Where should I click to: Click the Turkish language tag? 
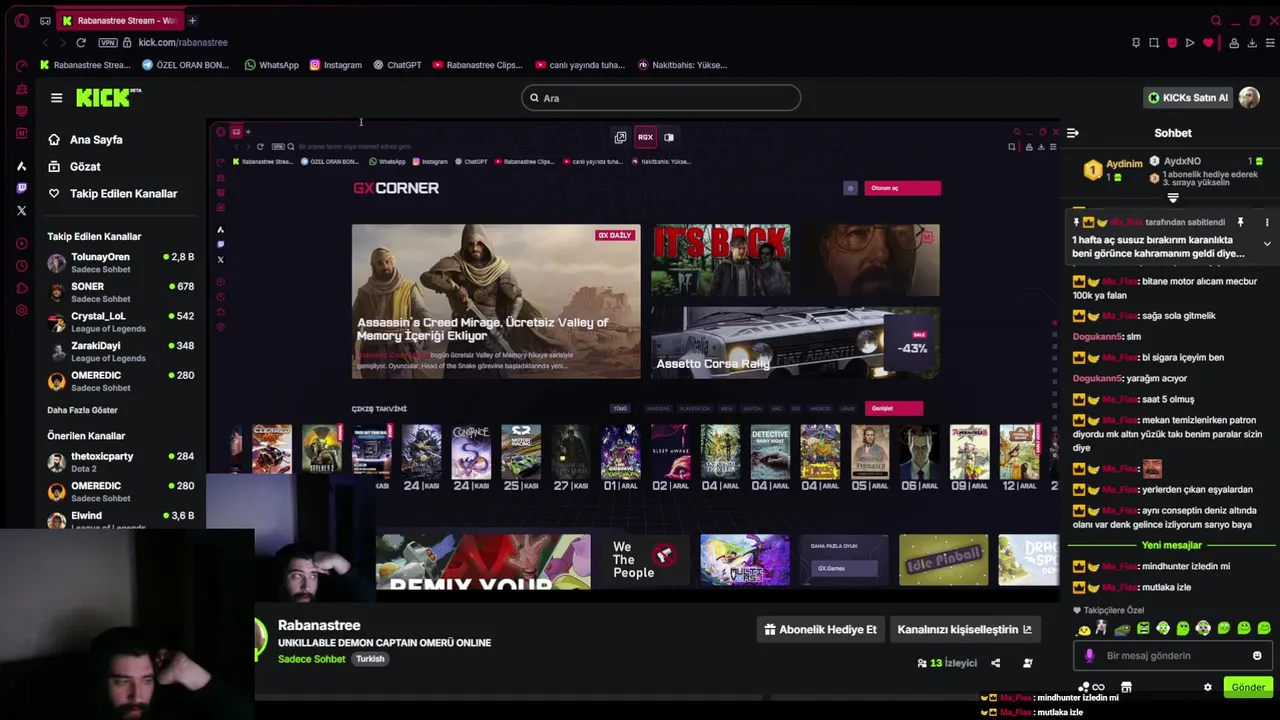tap(370, 659)
